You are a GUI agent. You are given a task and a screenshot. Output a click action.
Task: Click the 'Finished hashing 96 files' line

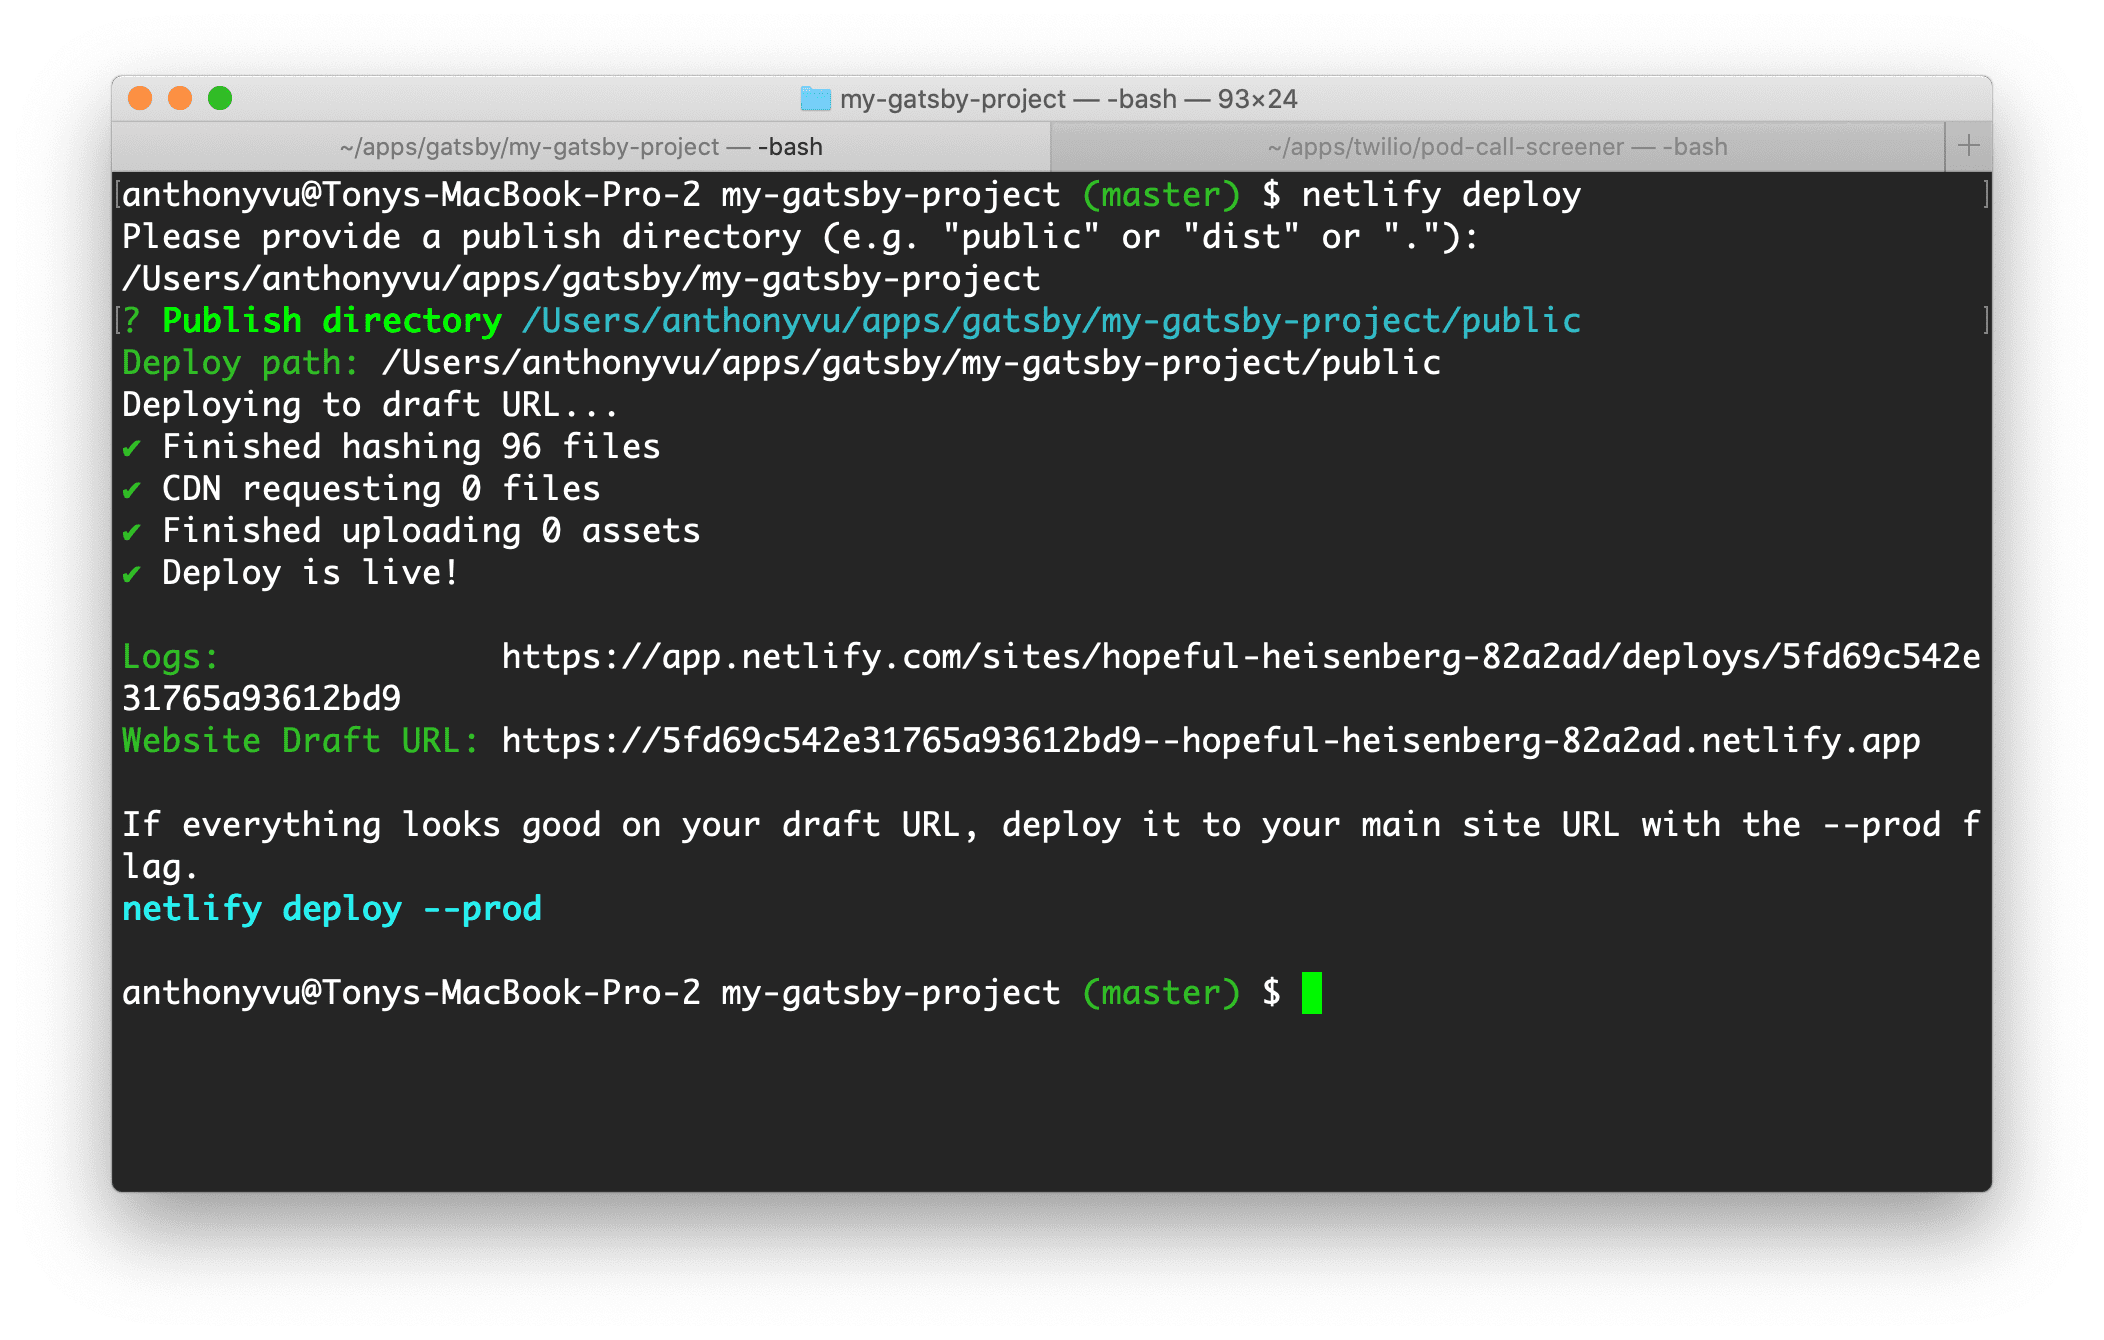pyautogui.click(x=411, y=447)
